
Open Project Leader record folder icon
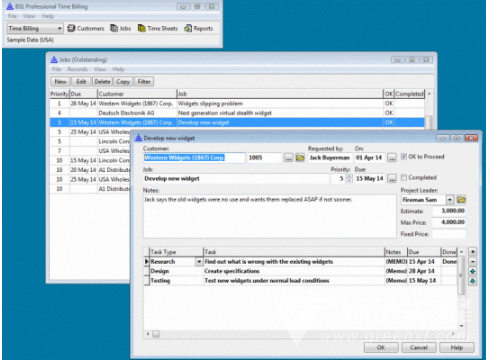461,200
